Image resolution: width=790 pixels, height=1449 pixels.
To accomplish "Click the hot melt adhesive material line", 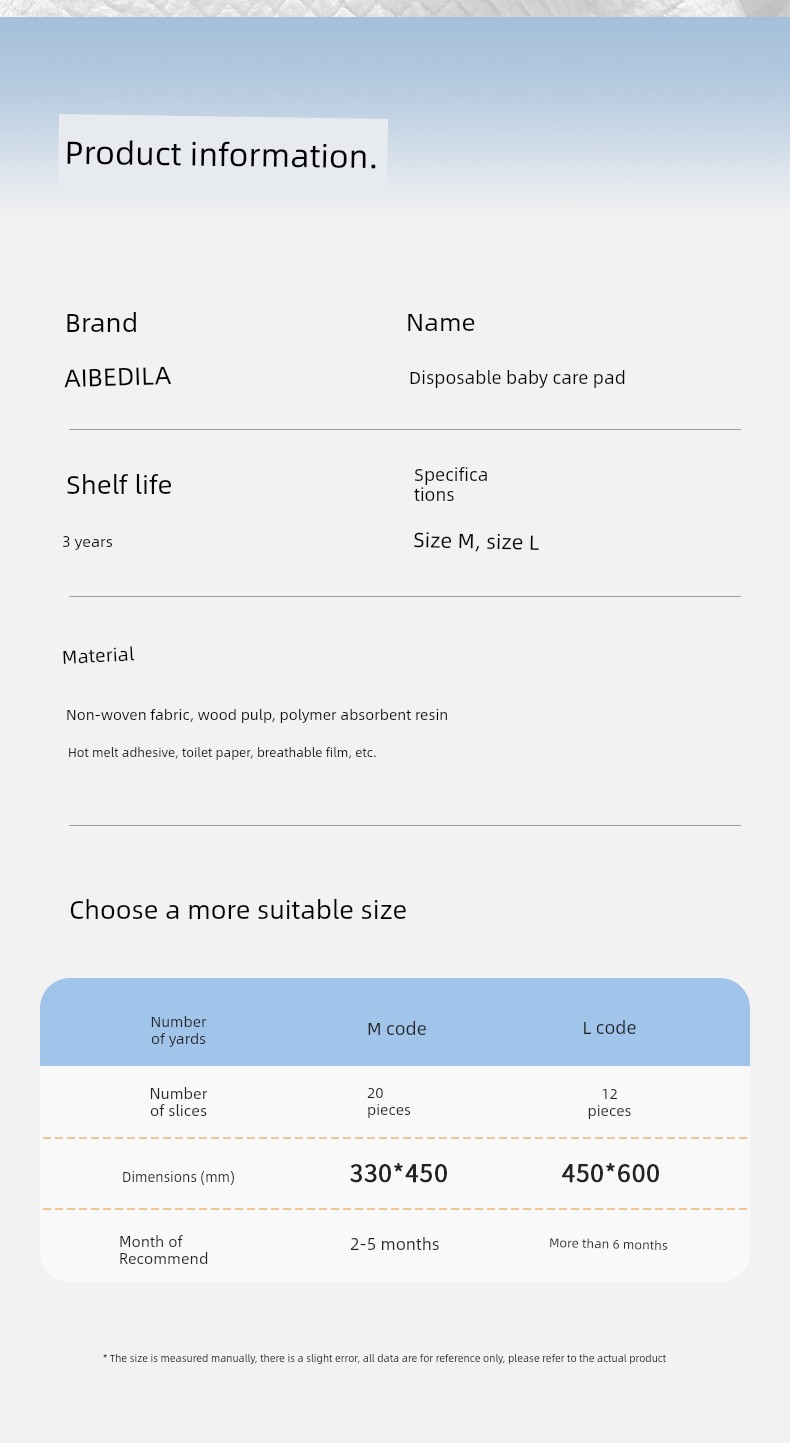I will point(222,753).
